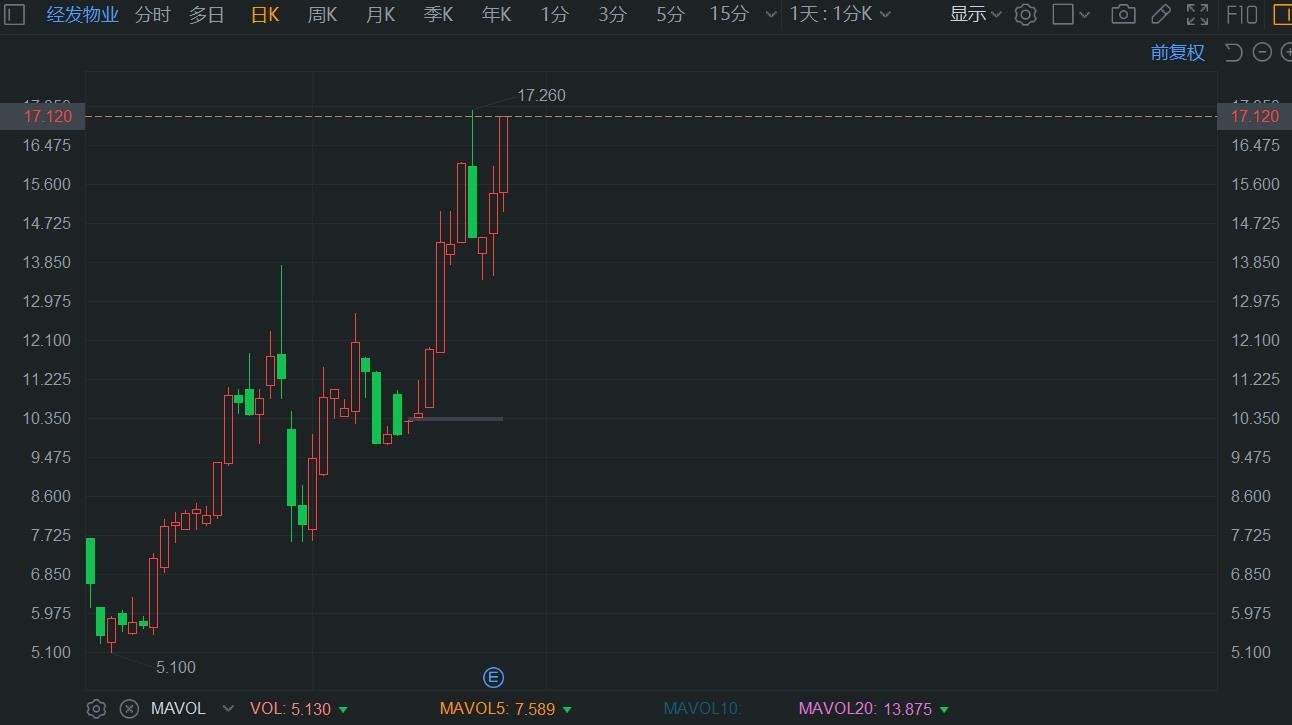Image resolution: width=1292 pixels, height=725 pixels.
Task: Click the latest red candlestick
Action: (x=504, y=154)
